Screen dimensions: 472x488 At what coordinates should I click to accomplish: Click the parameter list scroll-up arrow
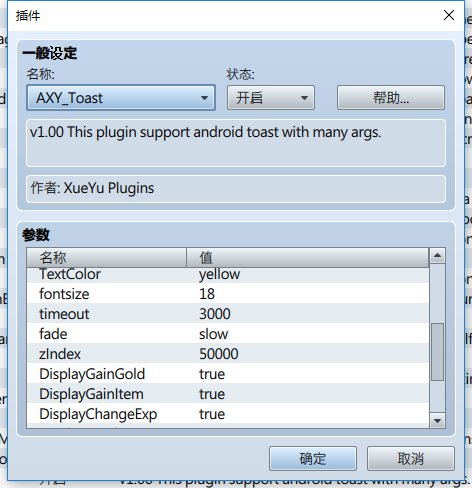pyautogui.click(x=437, y=256)
